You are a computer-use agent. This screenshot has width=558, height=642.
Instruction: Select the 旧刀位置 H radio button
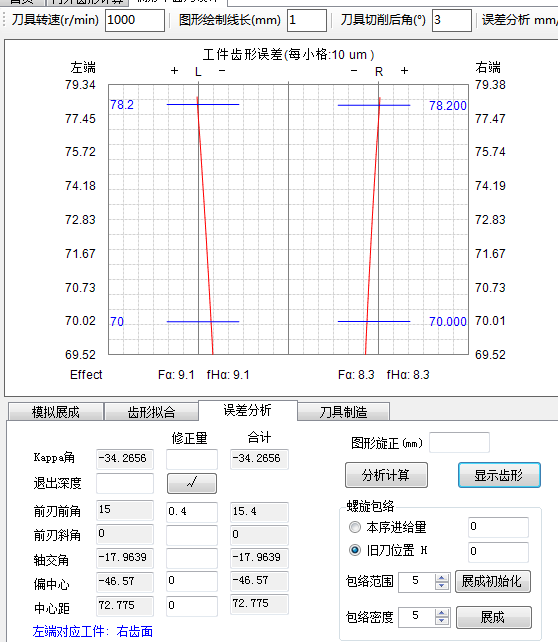coord(355,550)
